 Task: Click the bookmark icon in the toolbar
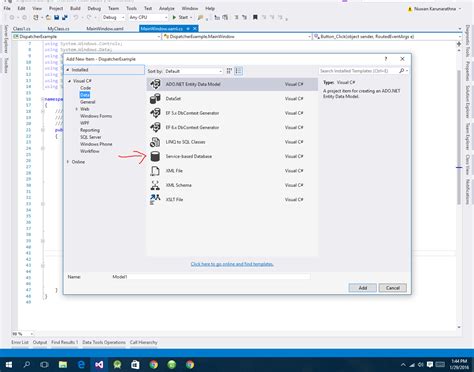tap(255, 17)
